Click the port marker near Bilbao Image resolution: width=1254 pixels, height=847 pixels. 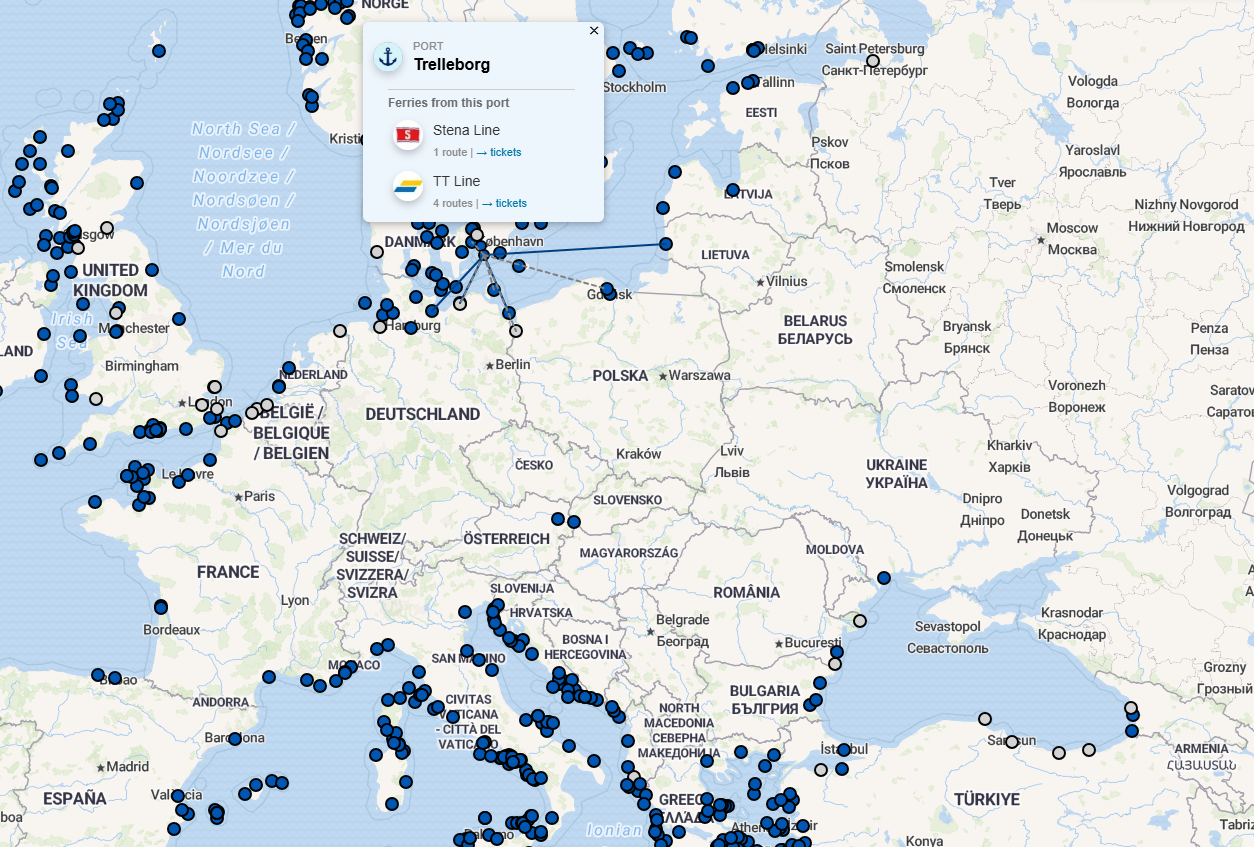98,675
